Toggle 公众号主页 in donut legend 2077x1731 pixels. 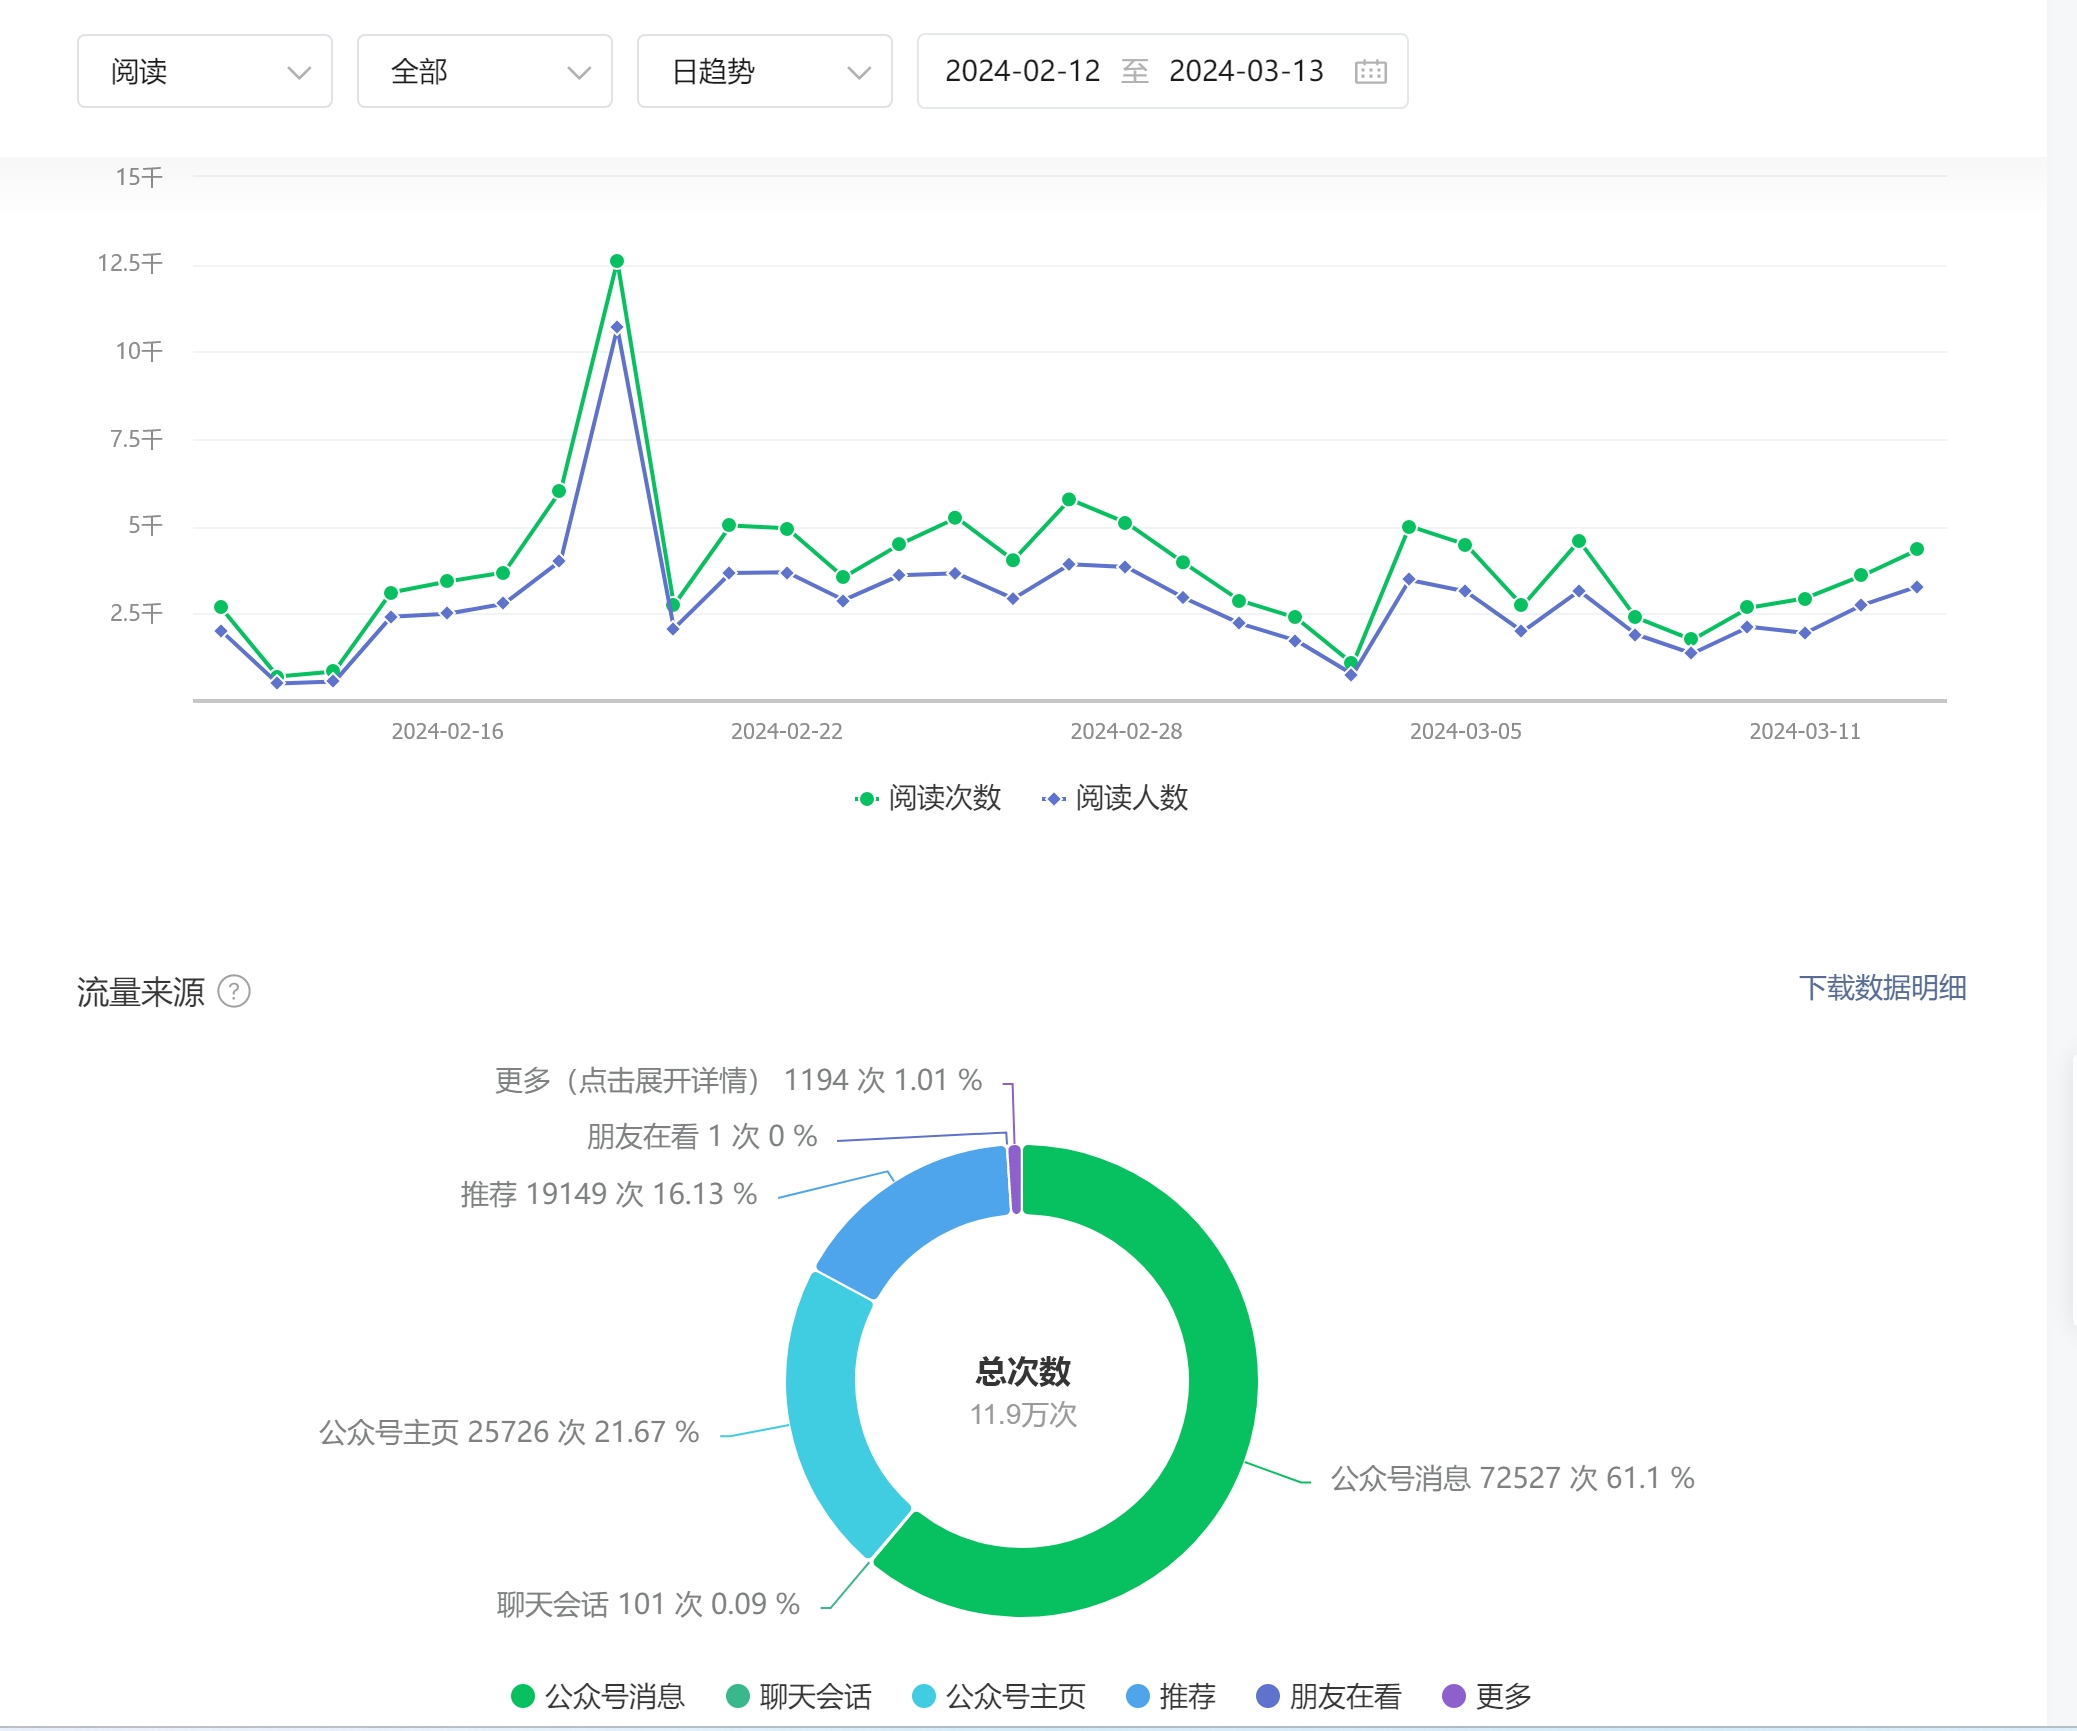pos(998,1696)
